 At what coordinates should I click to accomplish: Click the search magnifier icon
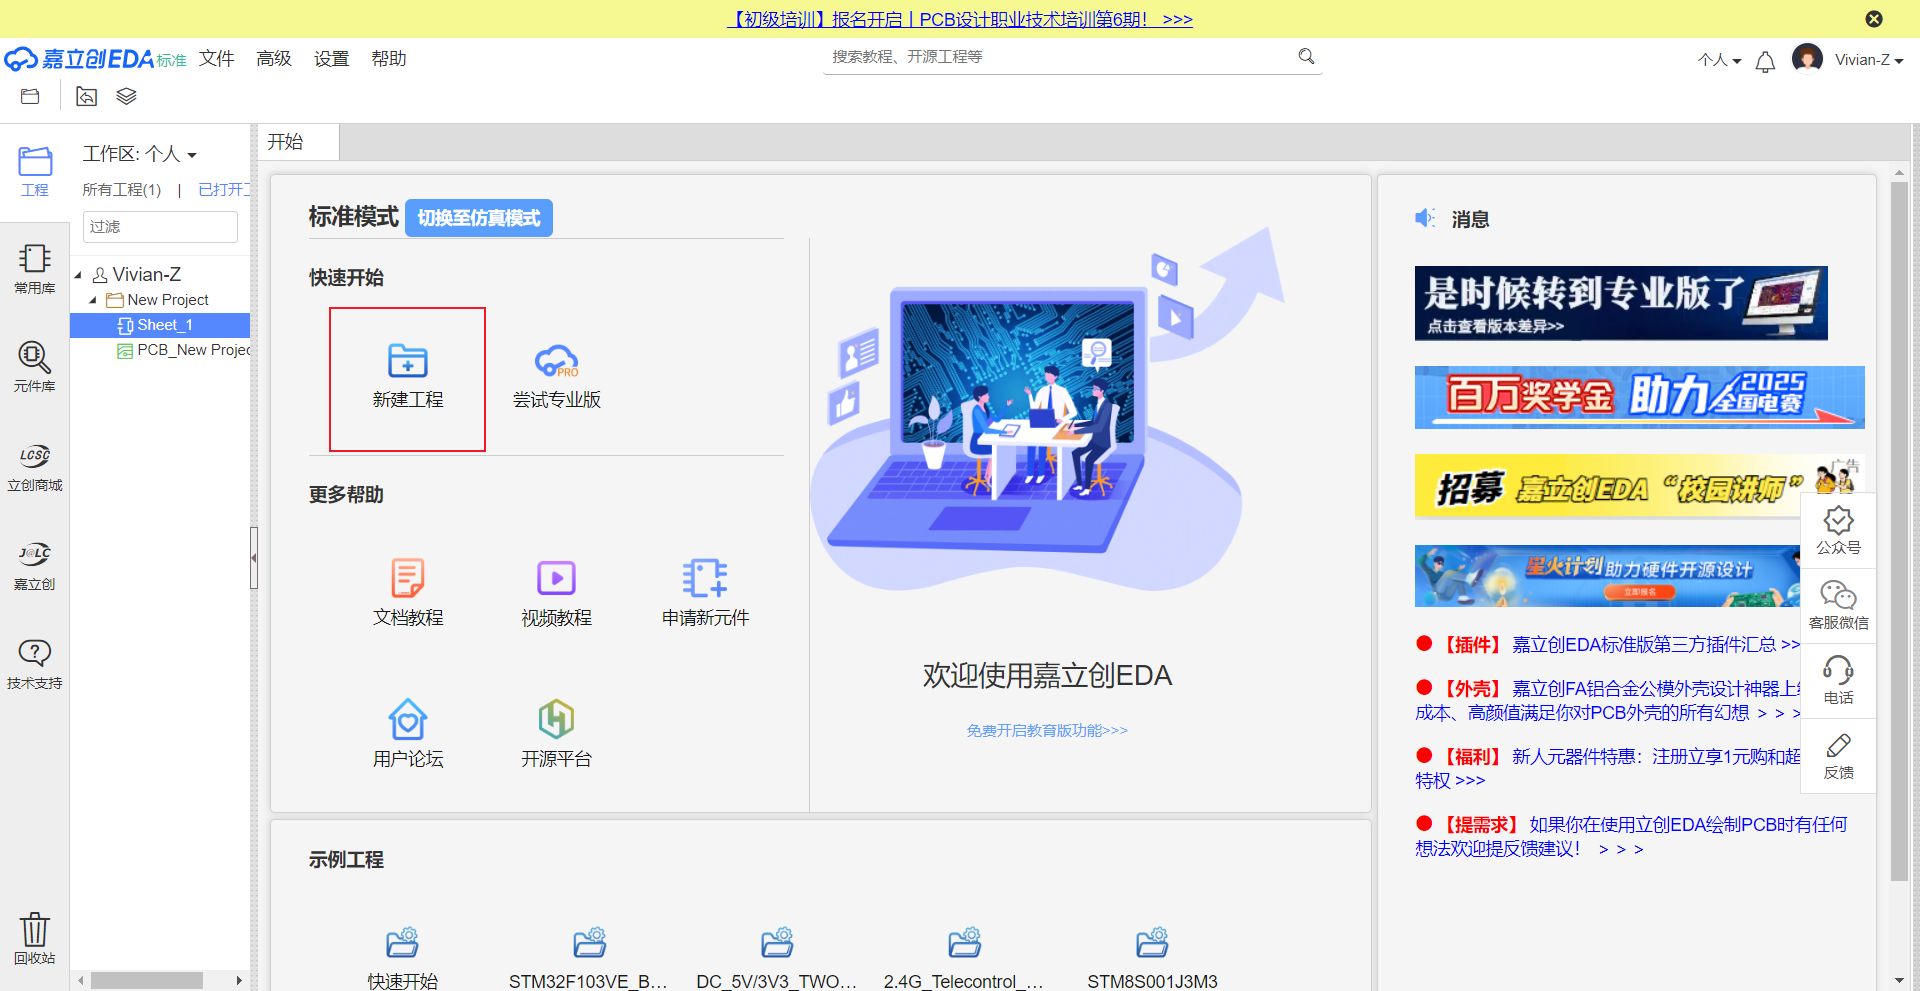(x=1306, y=56)
